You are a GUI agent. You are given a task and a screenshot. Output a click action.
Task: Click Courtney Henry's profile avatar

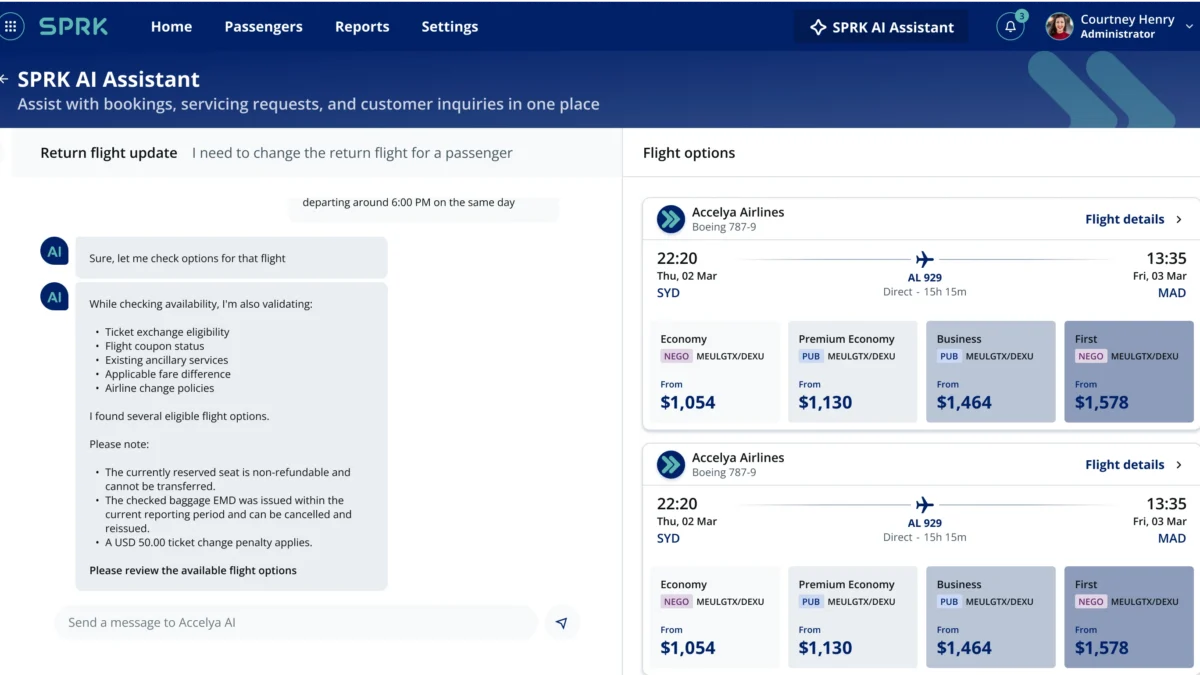point(1059,27)
